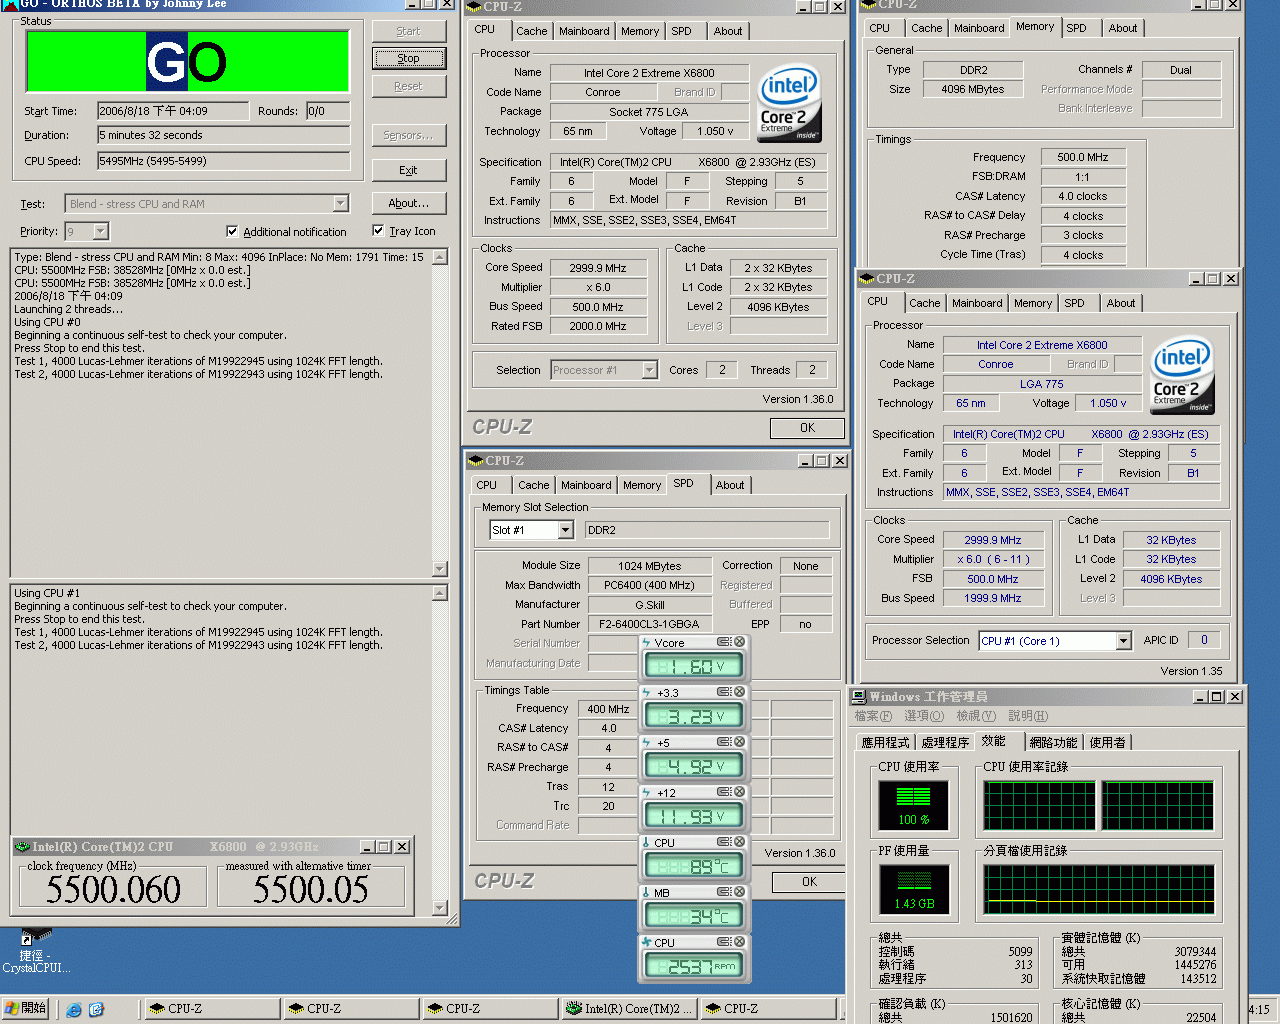Open the Slot #1 dropdown in SPD window
The height and width of the screenshot is (1024, 1280).
(x=565, y=530)
